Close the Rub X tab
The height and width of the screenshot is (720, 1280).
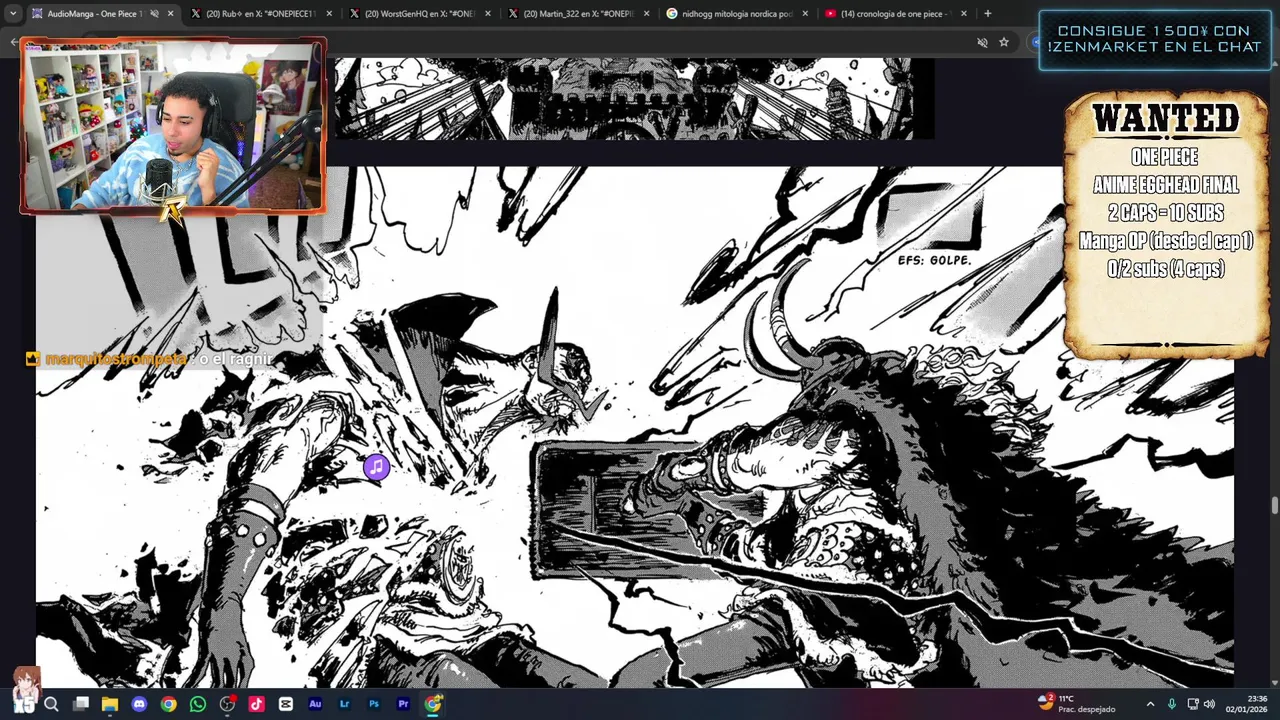[x=329, y=14]
